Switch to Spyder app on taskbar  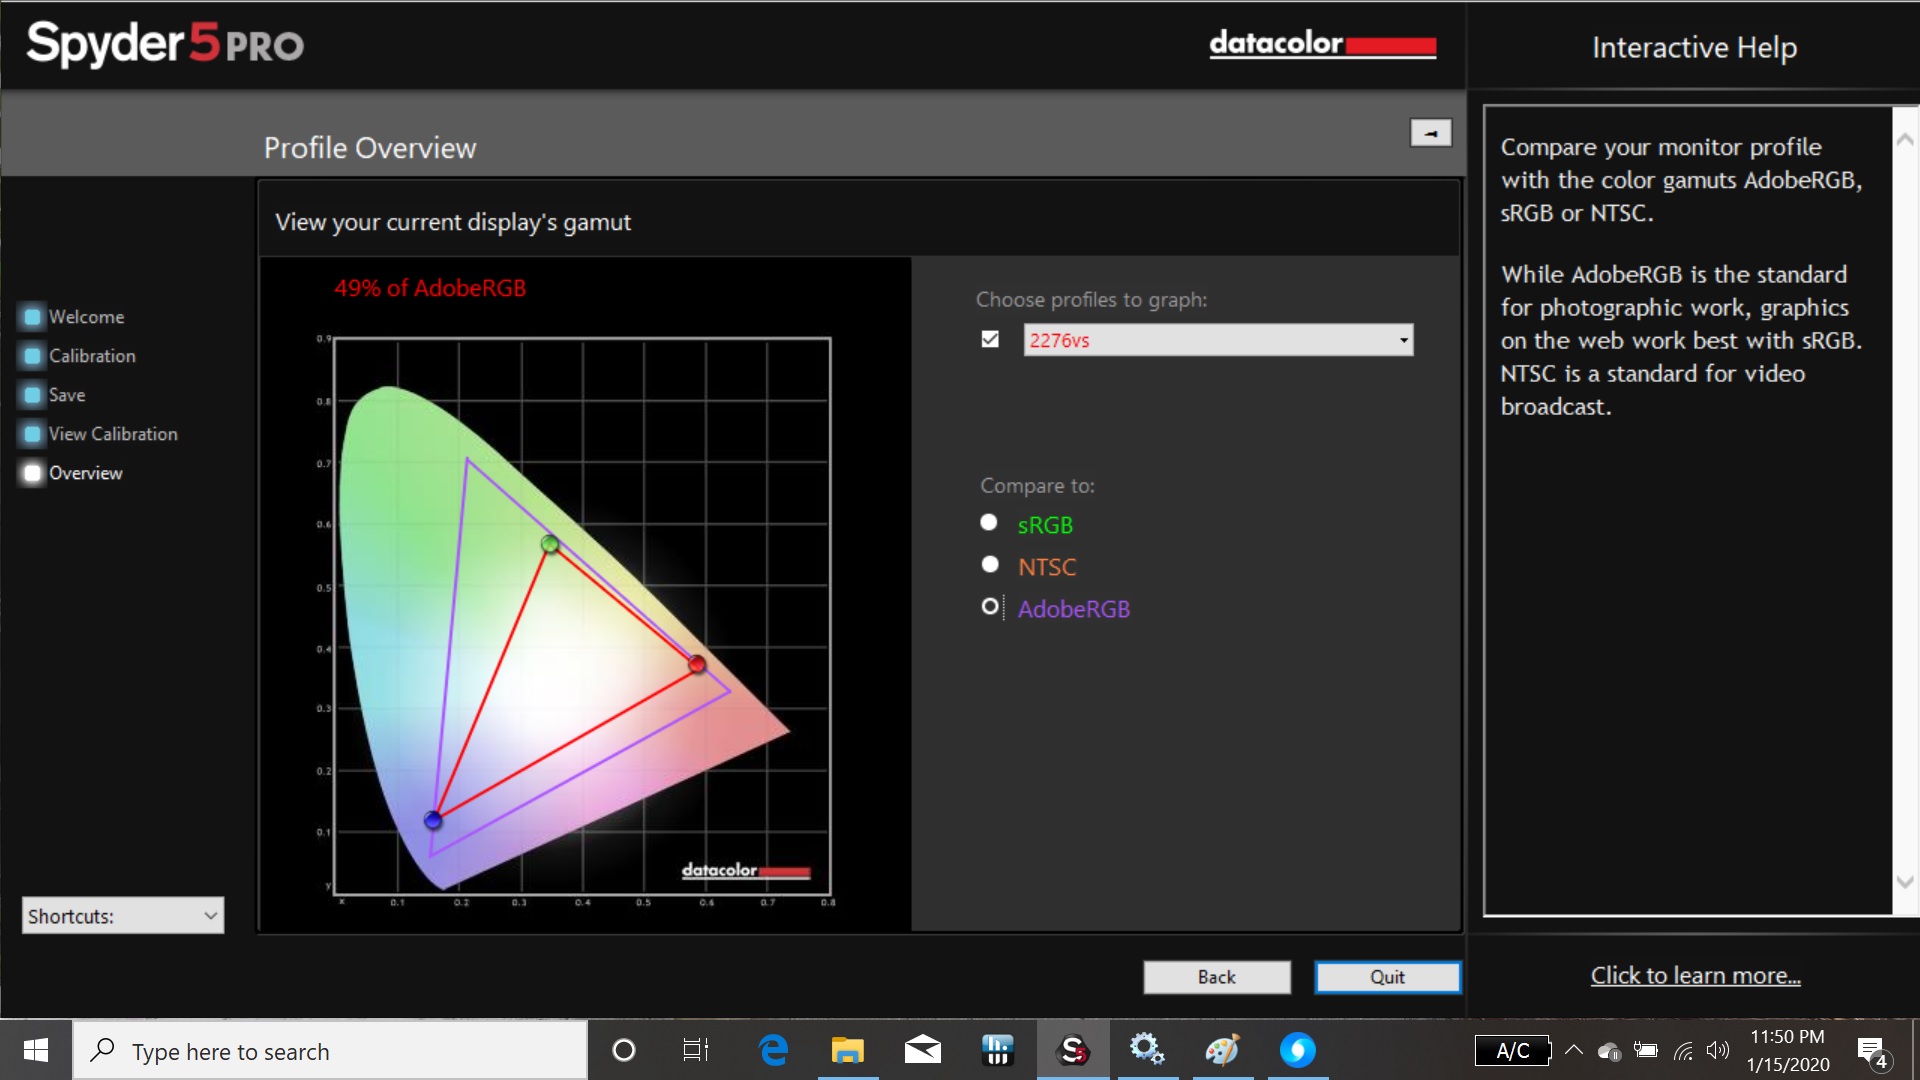pos(1073,1050)
